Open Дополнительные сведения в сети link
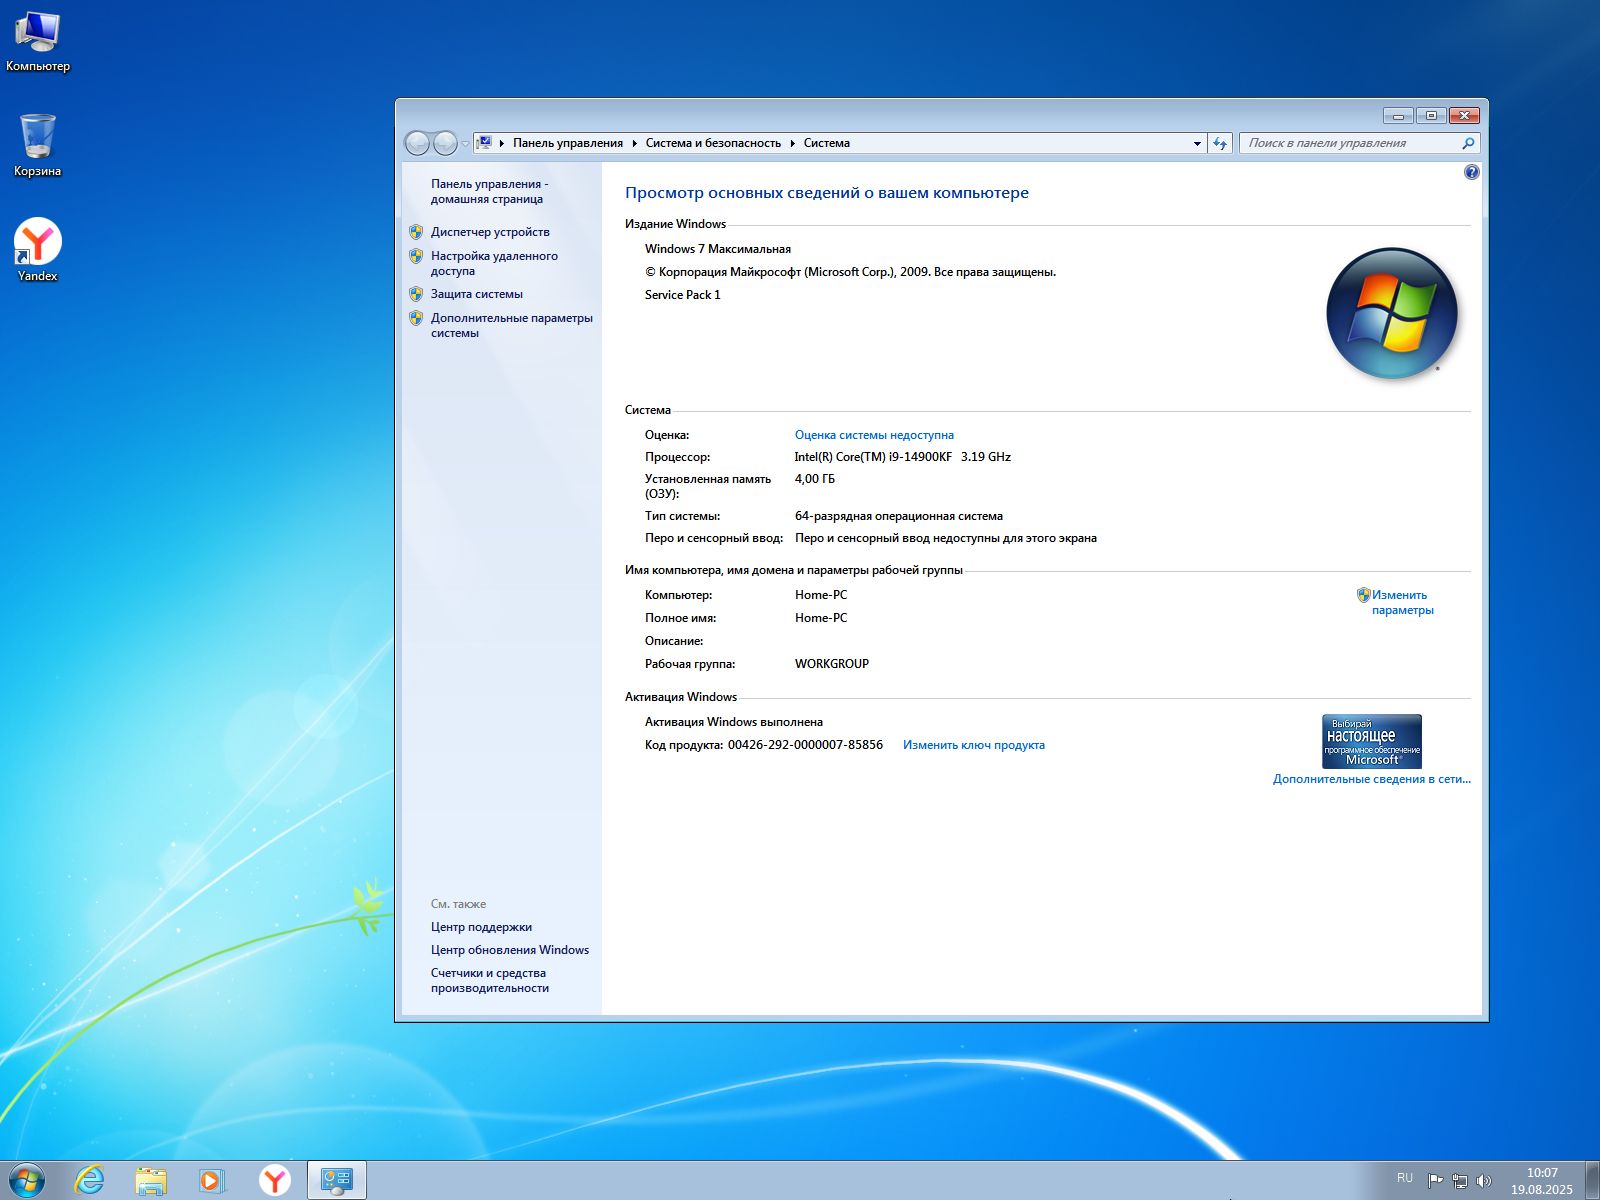The width and height of the screenshot is (1600, 1200). coord(1372,779)
